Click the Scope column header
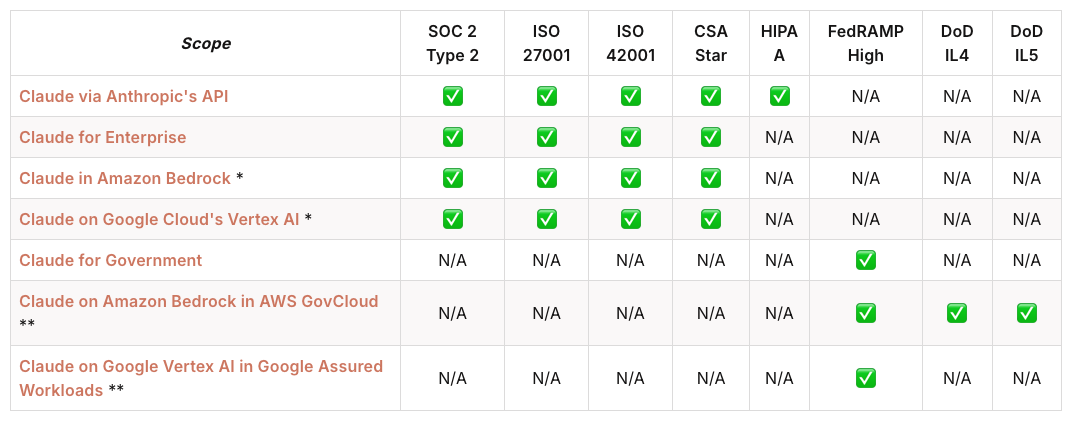Screen dimensions: 1073x422 [205, 43]
